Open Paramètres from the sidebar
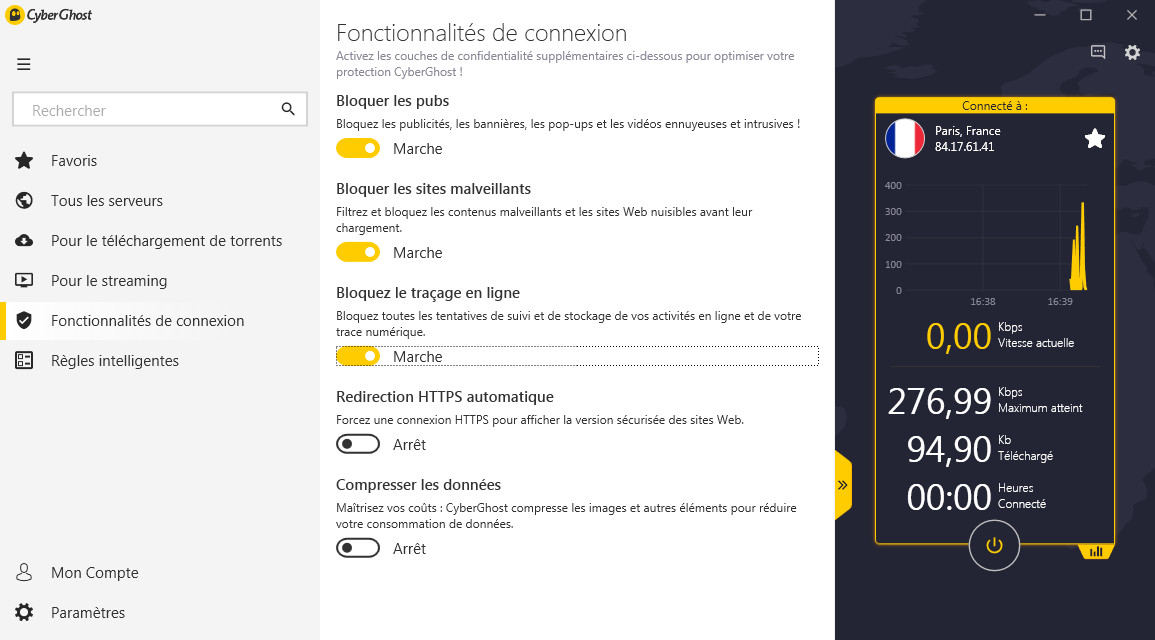Image resolution: width=1155 pixels, height=640 pixels. (x=161, y=612)
